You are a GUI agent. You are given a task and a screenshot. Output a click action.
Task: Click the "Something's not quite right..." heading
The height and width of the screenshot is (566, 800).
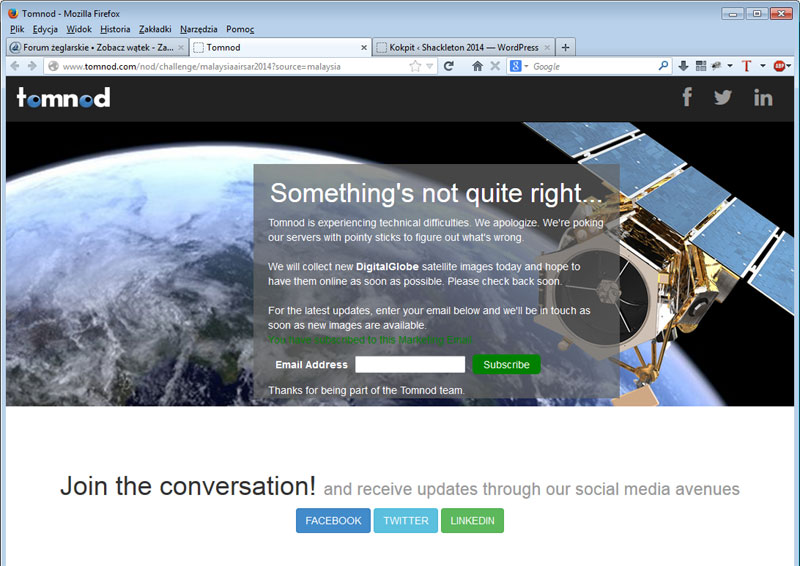point(436,193)
